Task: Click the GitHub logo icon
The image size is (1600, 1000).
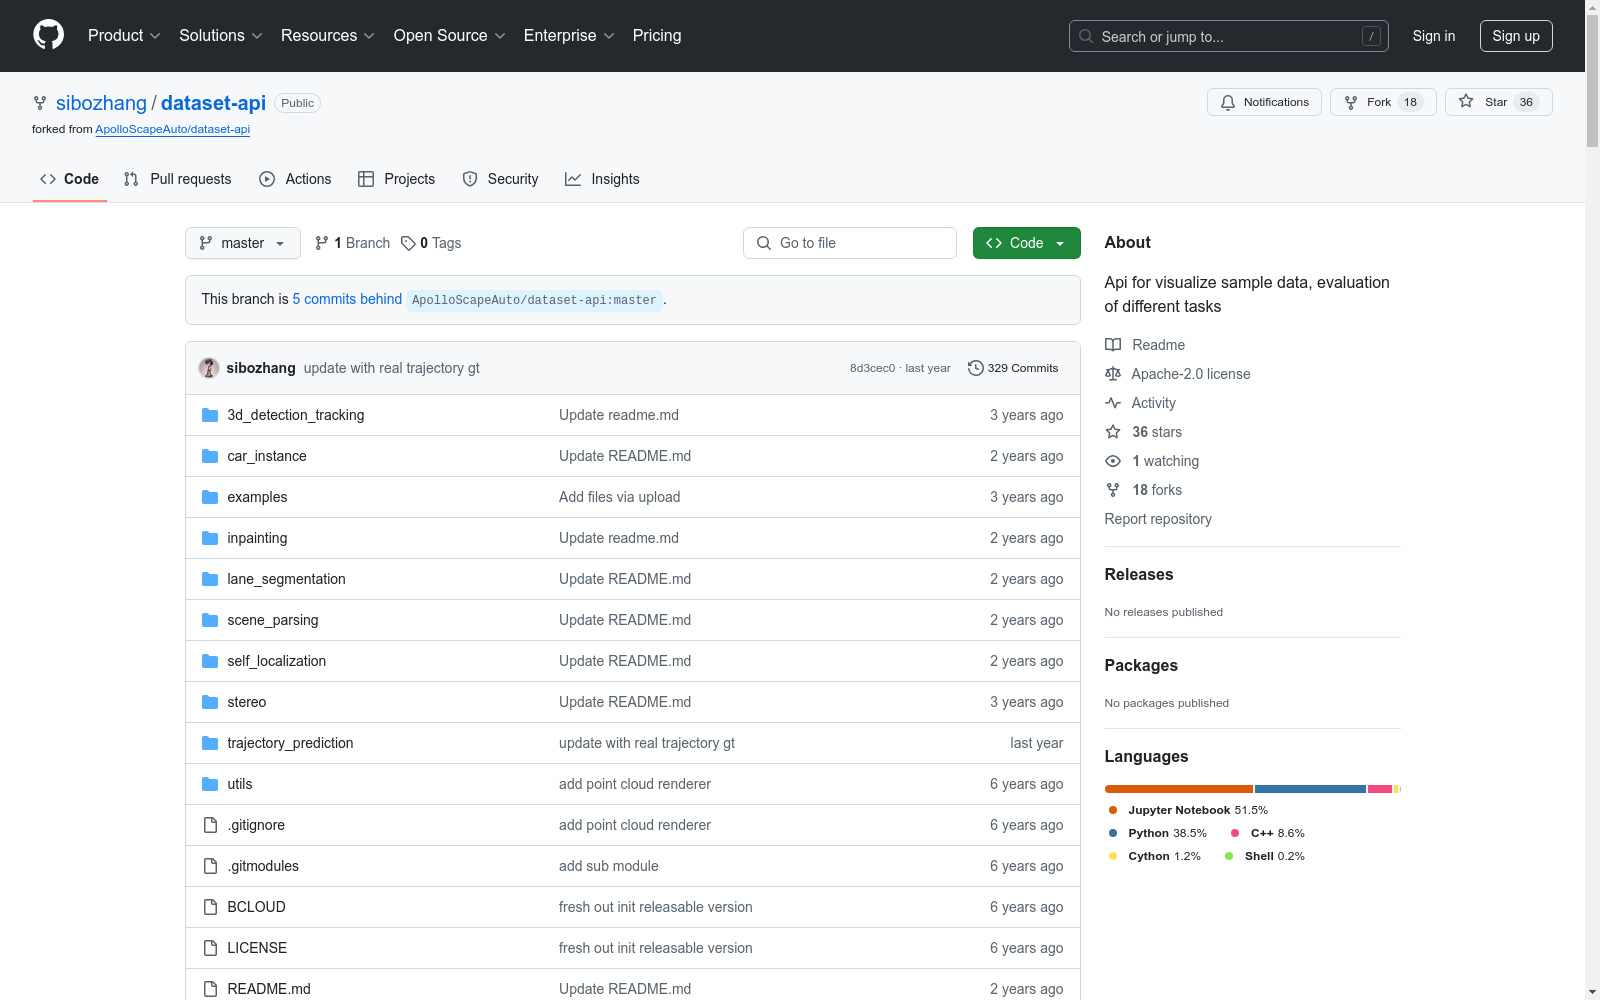Action: [48, 35]
